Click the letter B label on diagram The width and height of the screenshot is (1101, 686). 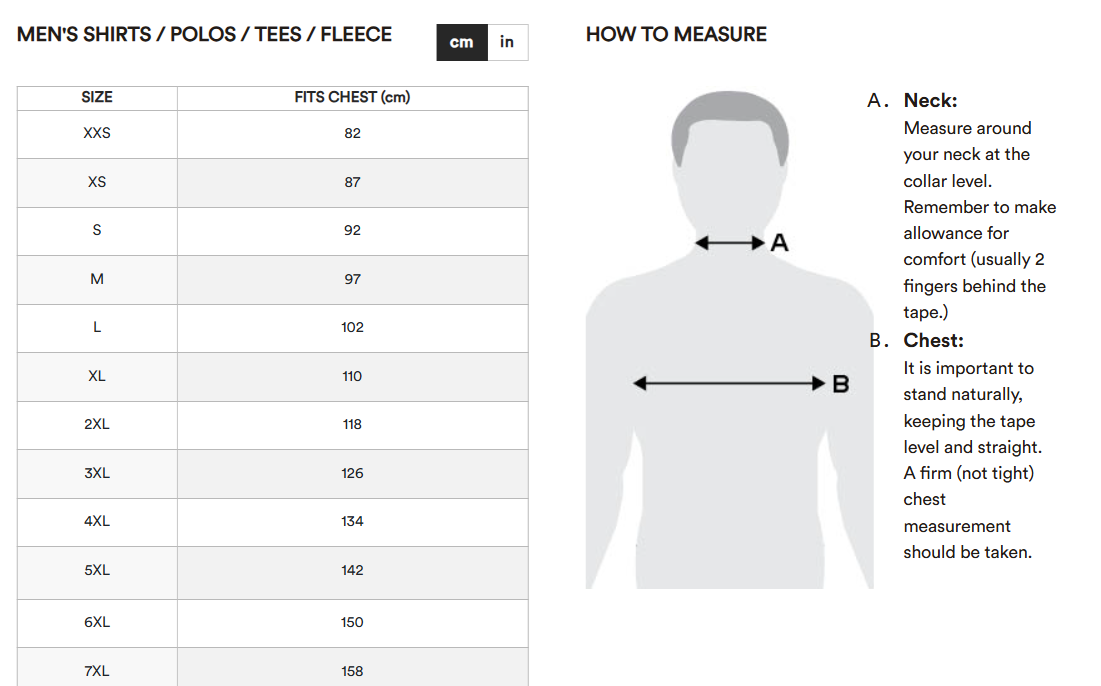(840, 384)
